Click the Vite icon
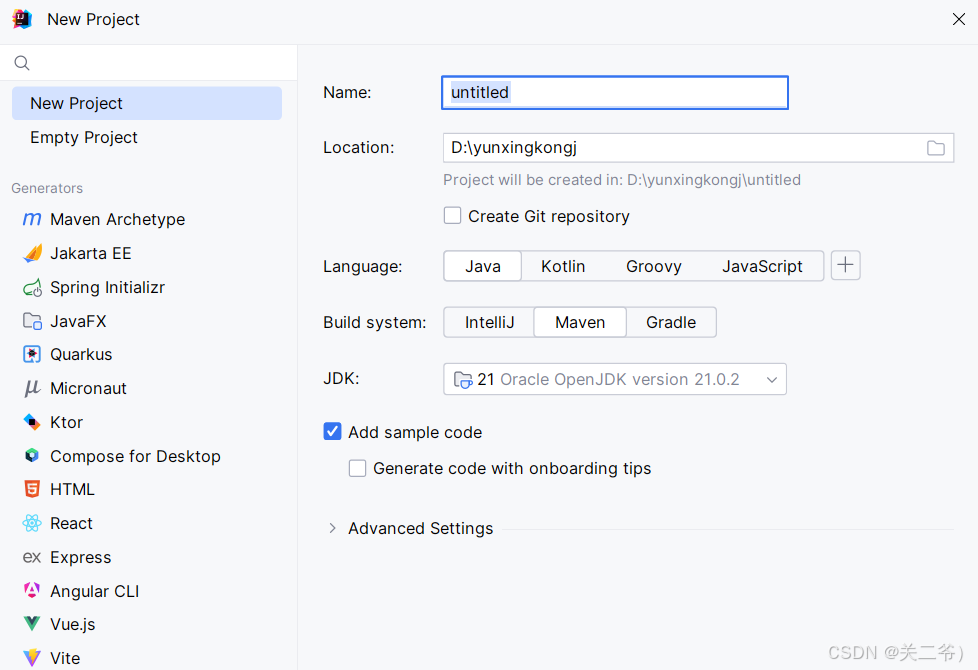This screenshot has width=978, height=670. pyautogui.click(x=32, y=658)
